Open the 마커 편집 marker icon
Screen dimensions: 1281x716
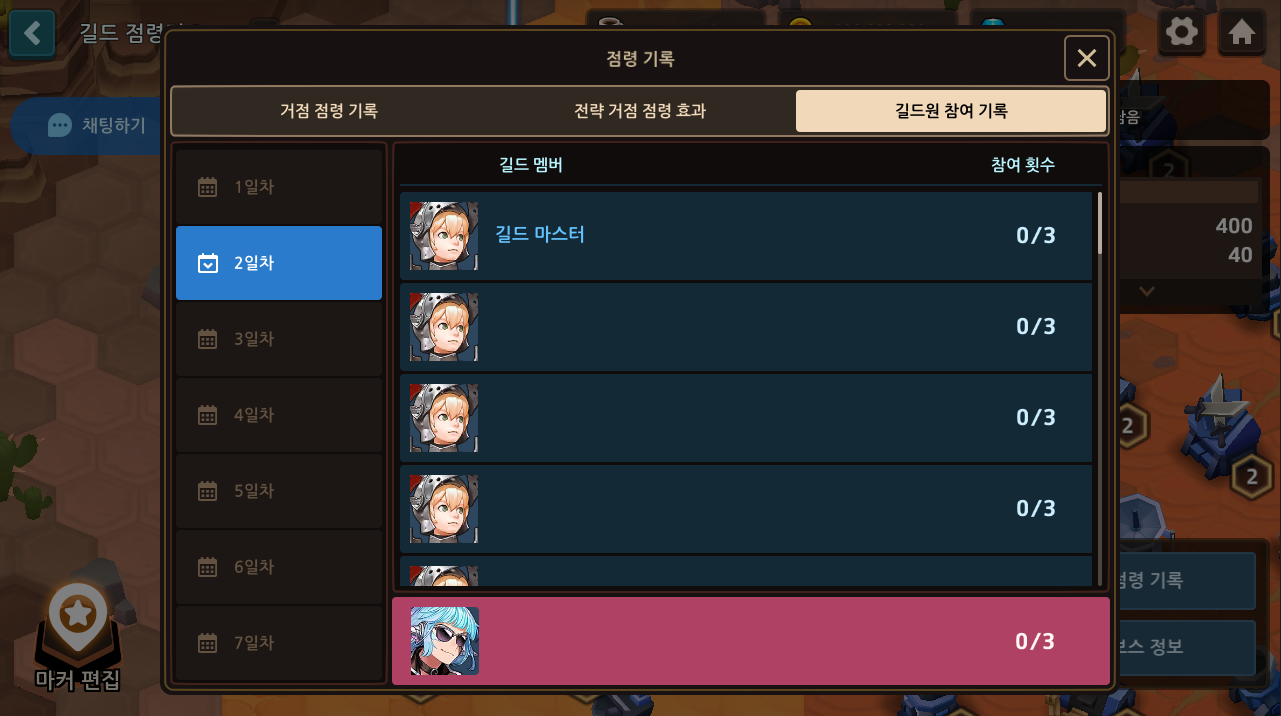point(78,625)
